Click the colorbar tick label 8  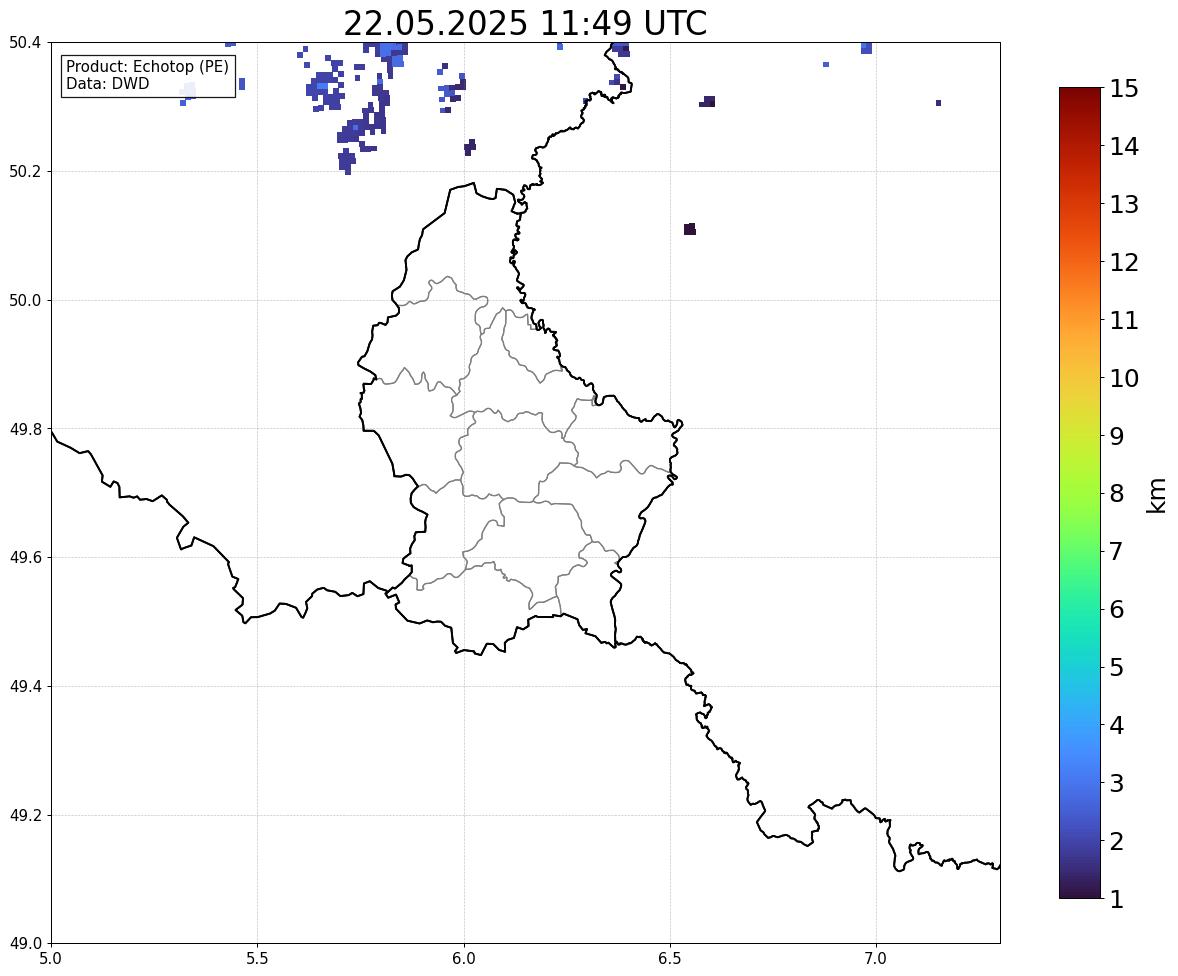tap(1117, 494)
